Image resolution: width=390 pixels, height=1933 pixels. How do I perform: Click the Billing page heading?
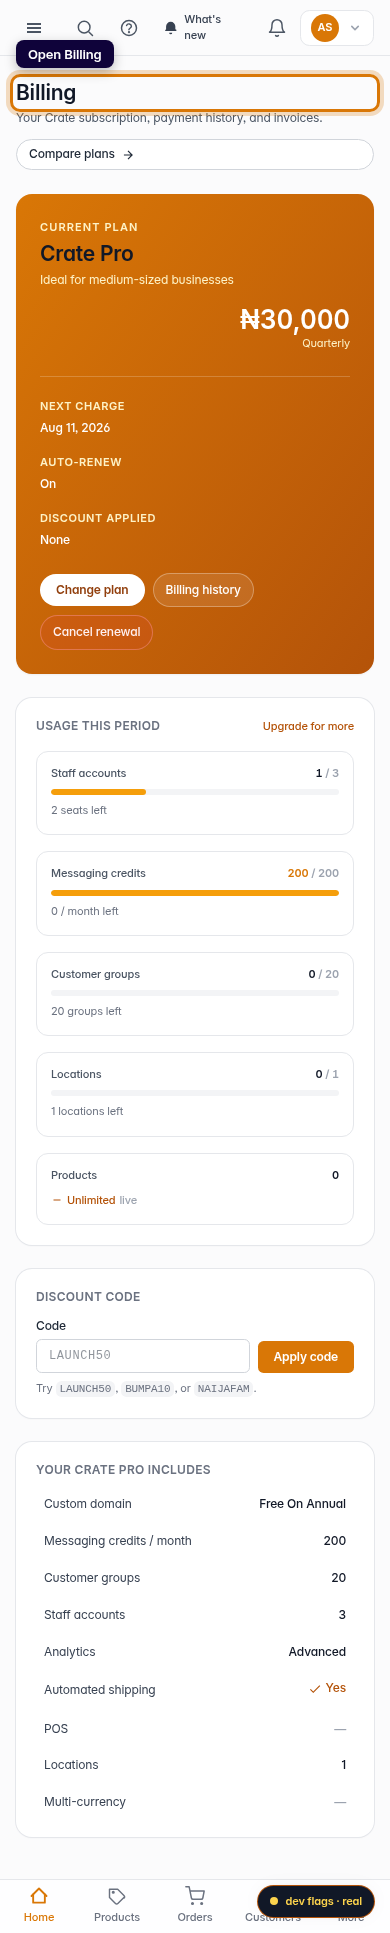pyautogui.click(x=46, y=93)
